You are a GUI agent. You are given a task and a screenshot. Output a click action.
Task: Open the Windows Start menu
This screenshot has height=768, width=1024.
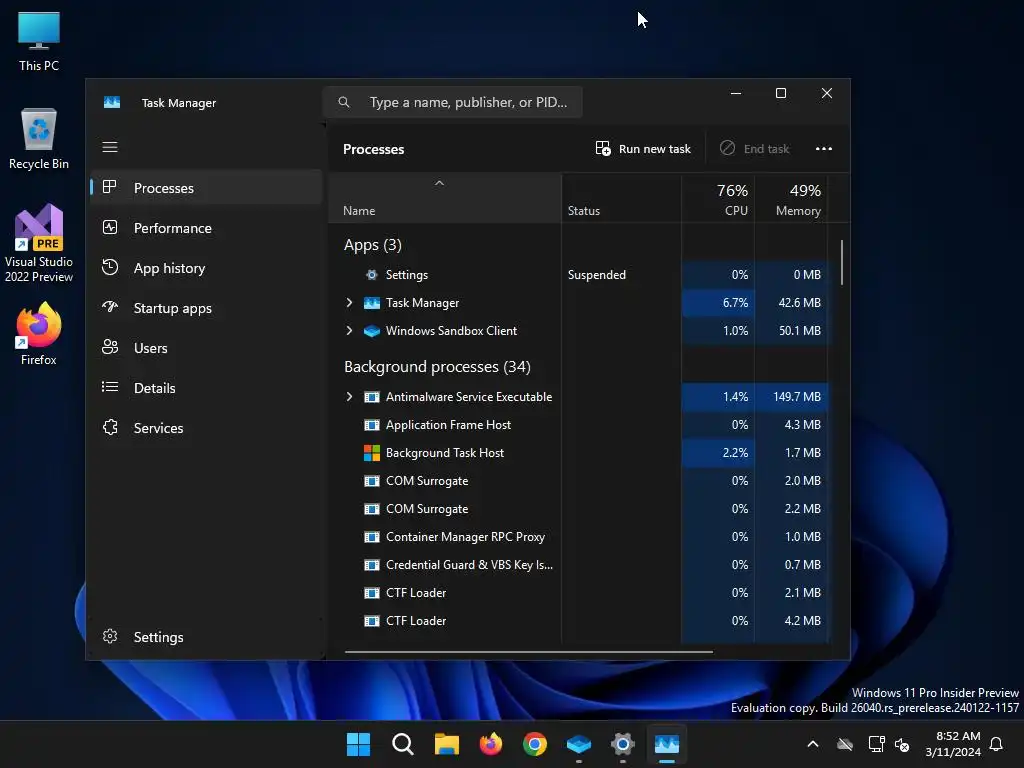pos(358,744)
